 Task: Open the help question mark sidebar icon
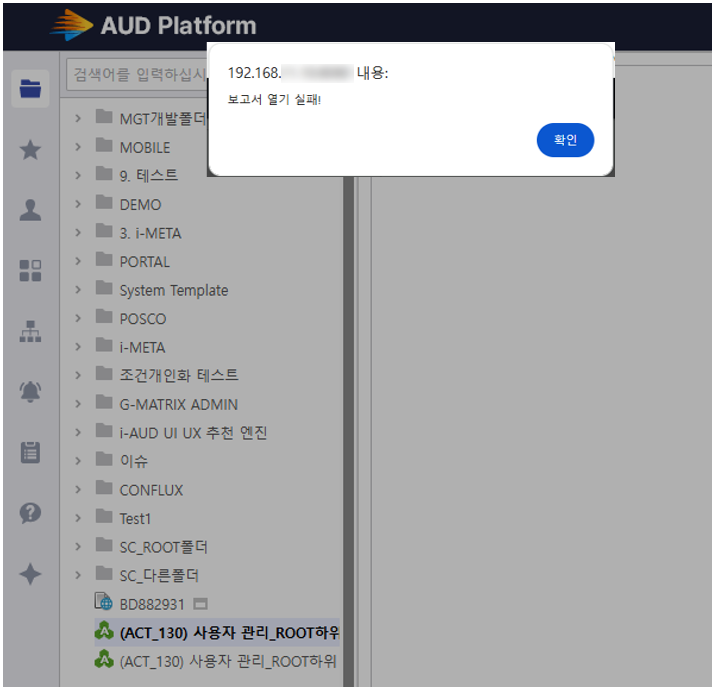[30, 513]
